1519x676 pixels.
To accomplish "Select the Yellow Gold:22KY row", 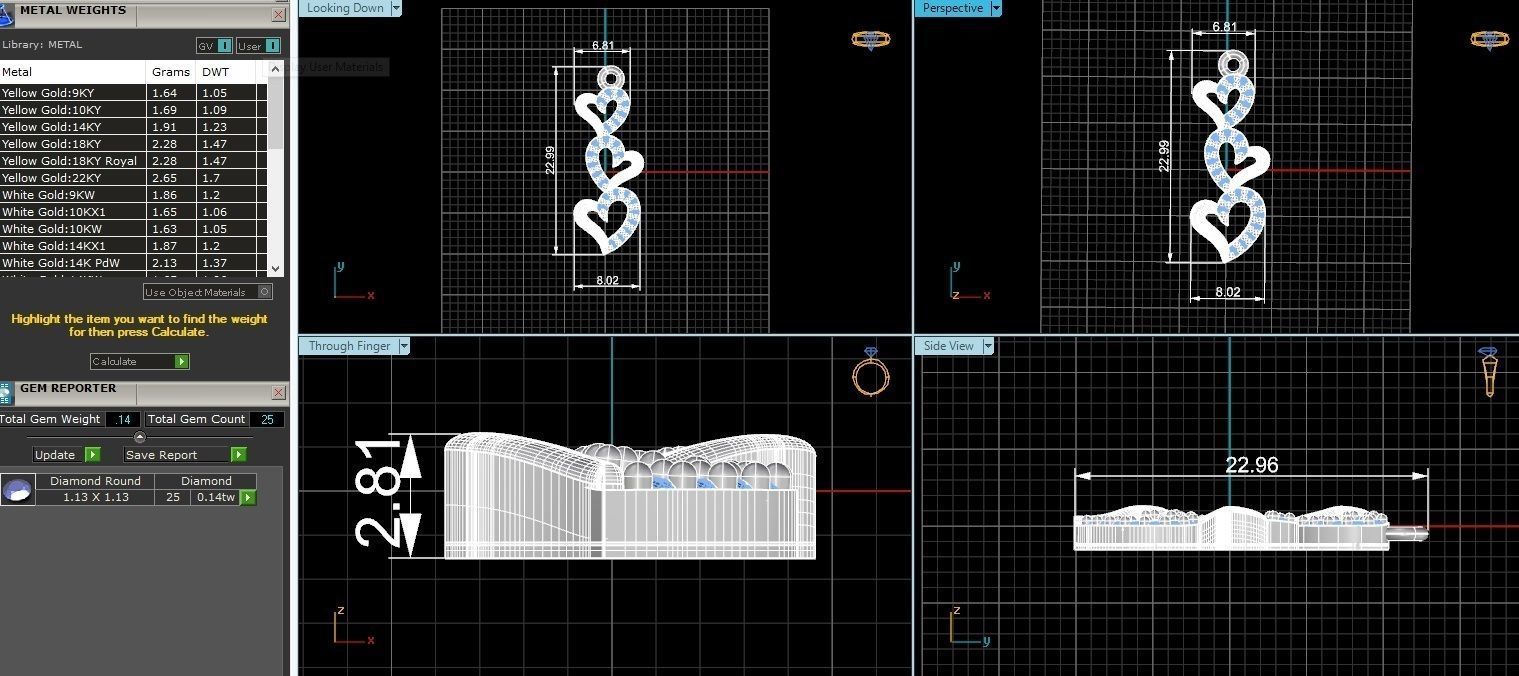I will [133, 178].
